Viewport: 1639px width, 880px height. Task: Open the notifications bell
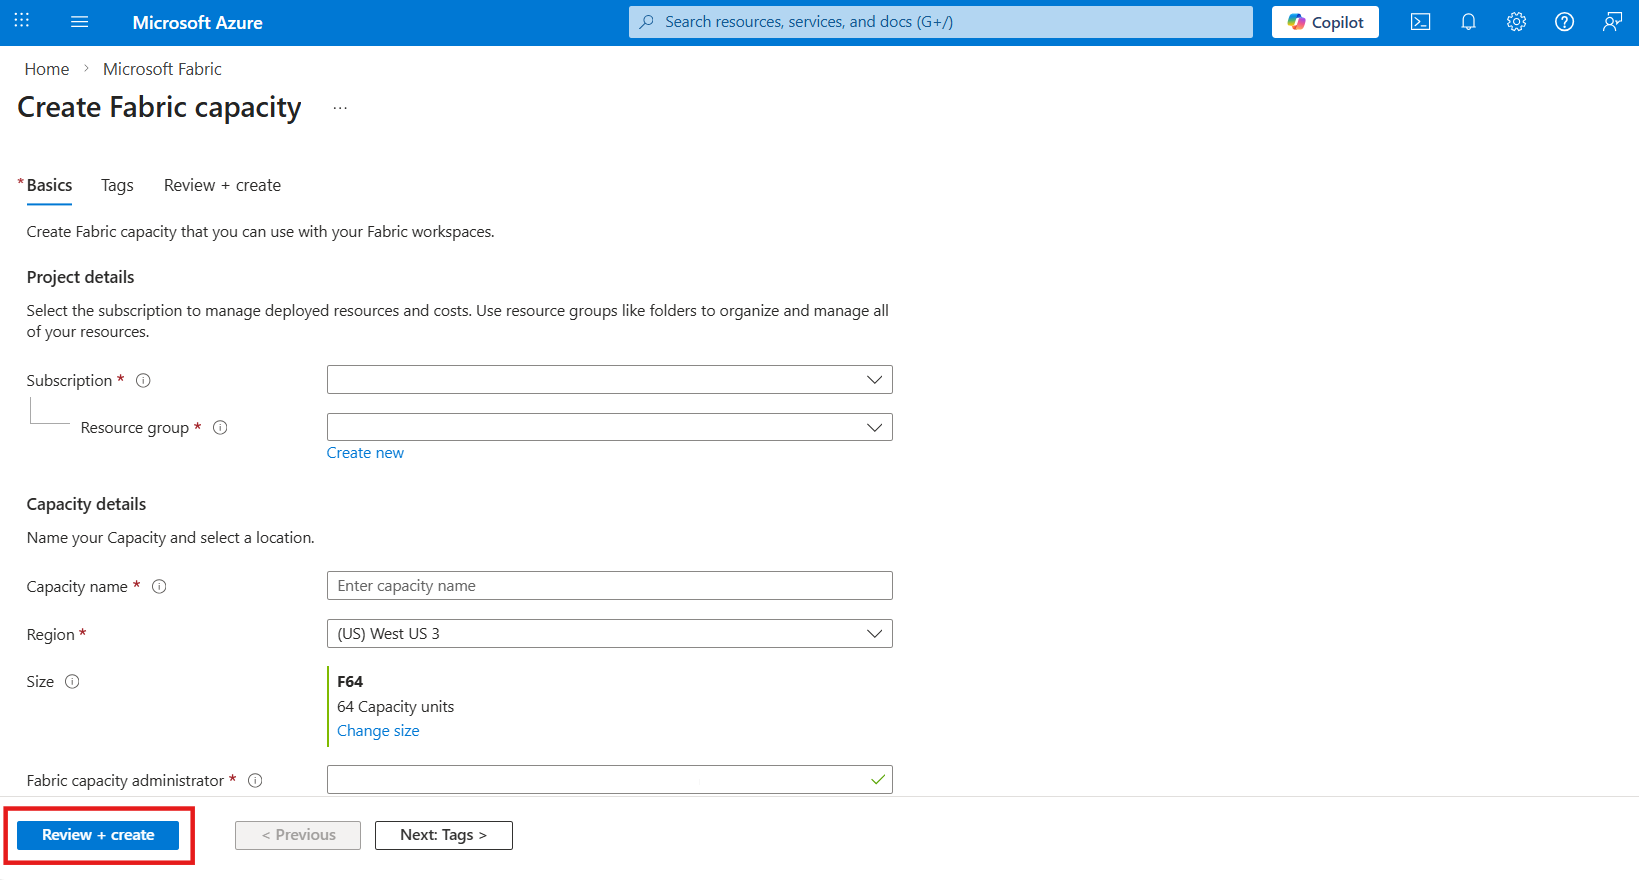1468,22
